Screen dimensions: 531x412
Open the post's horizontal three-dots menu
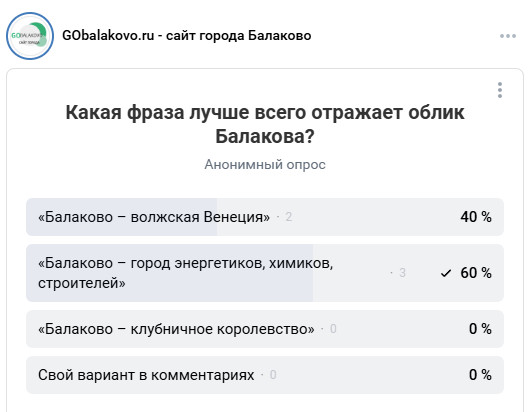coord(508,36)
